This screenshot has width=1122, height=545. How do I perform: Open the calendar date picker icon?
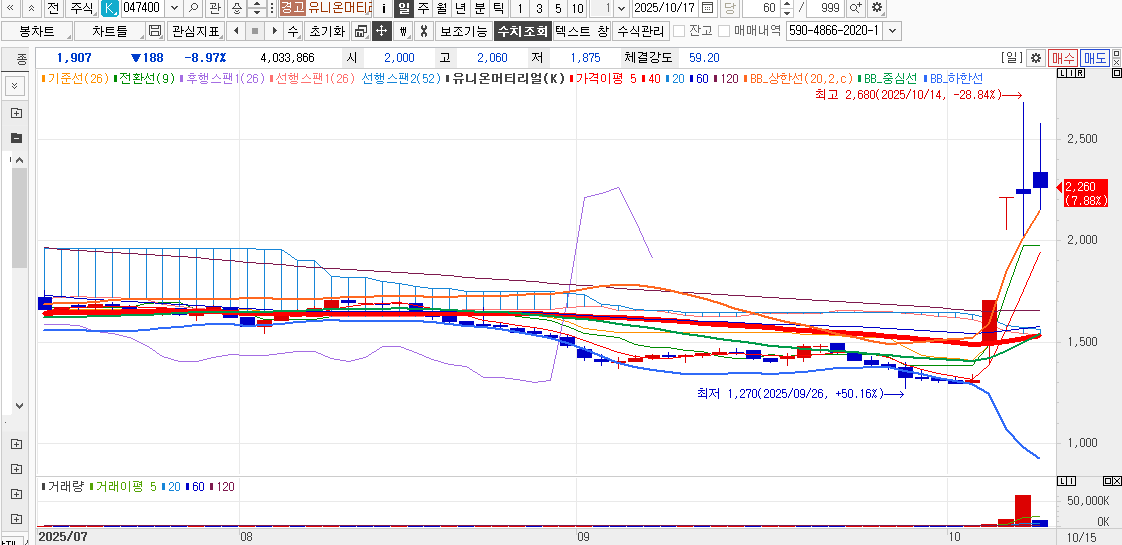(x=708, y=8)
